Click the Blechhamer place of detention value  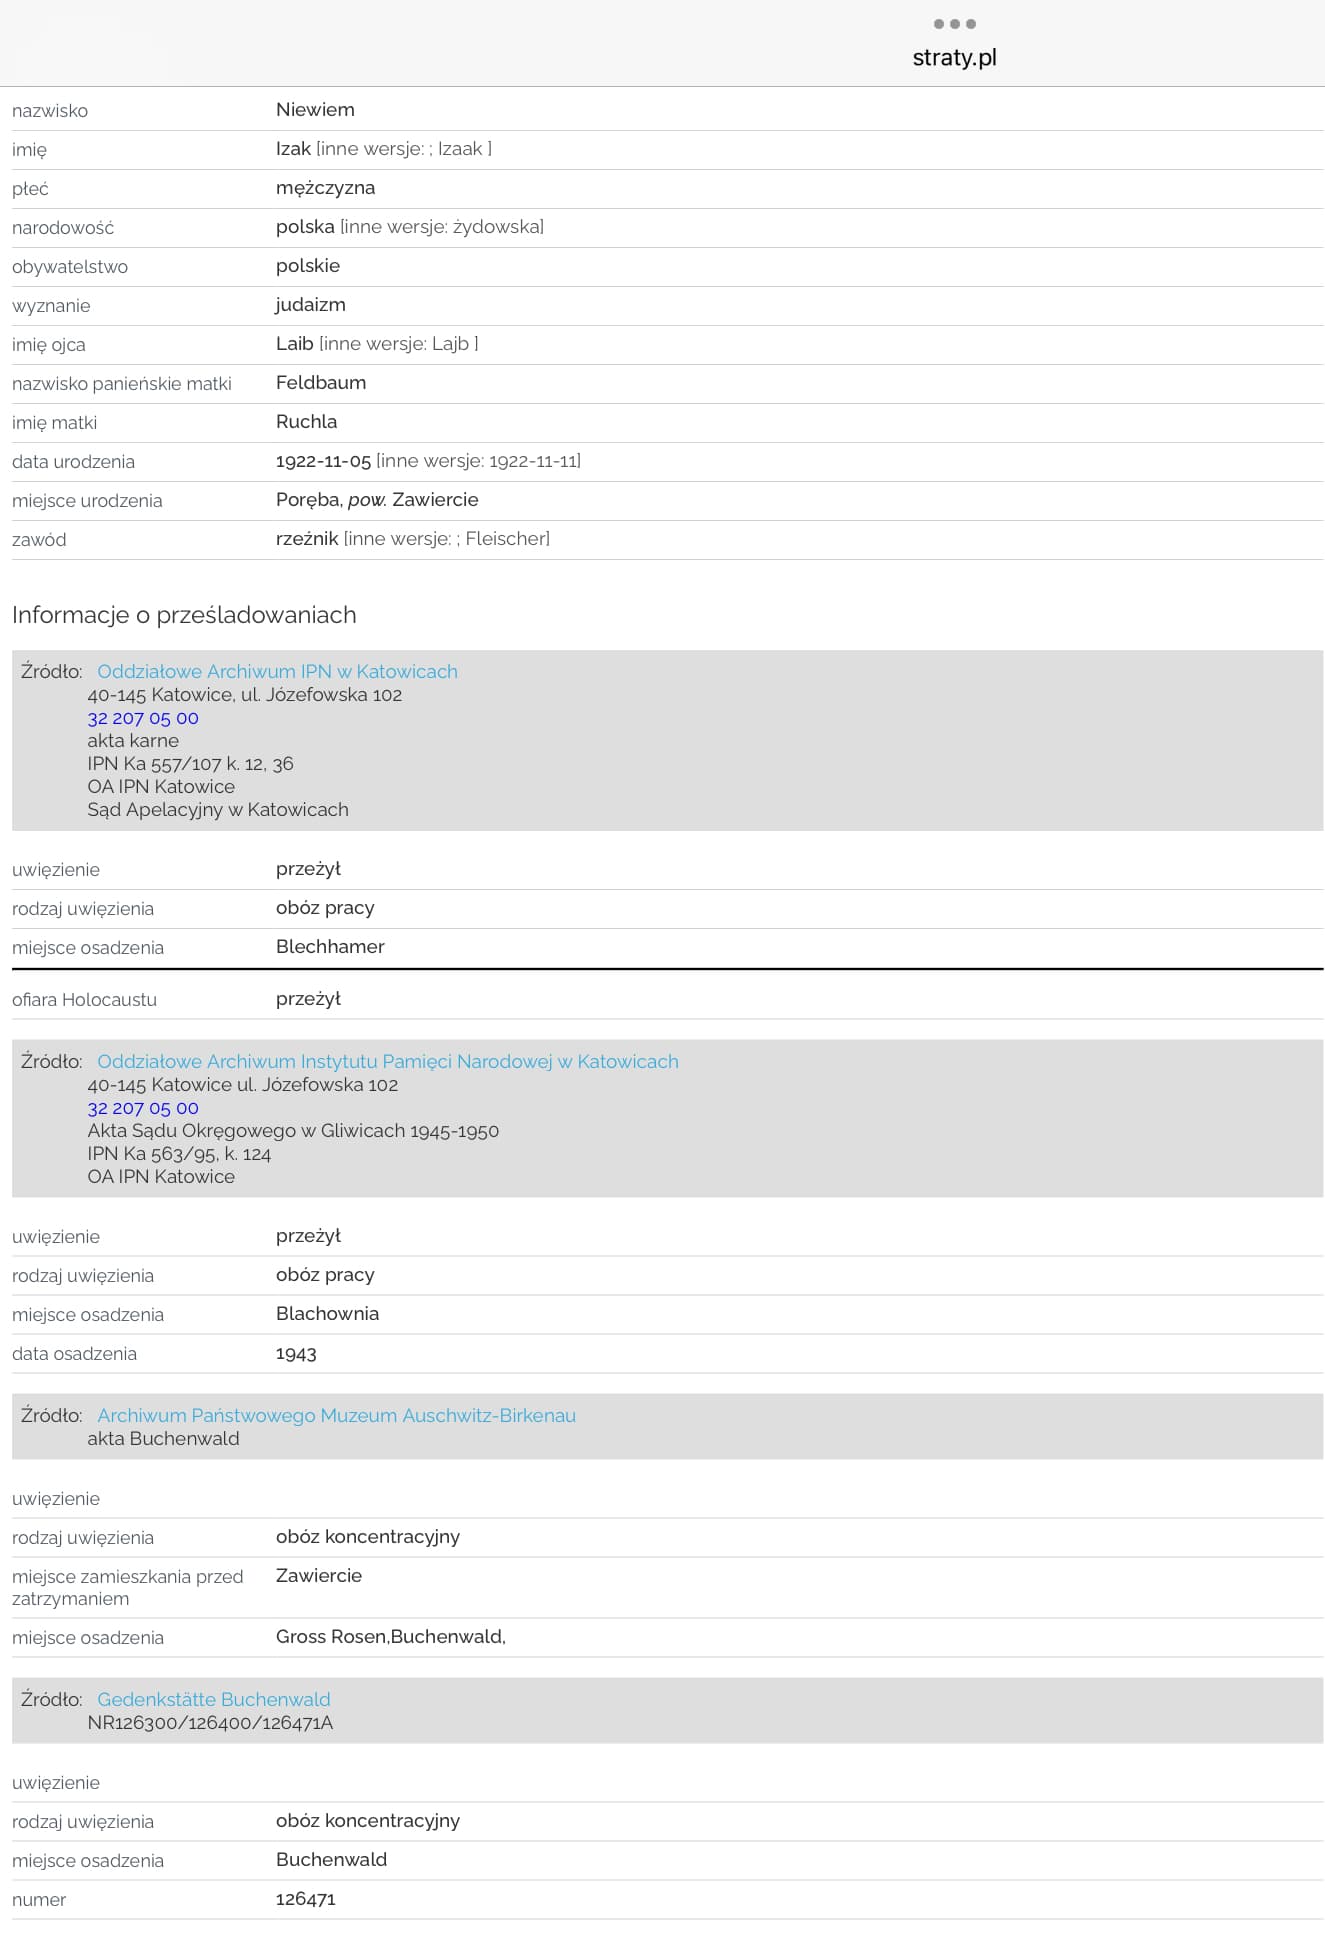click(x=330, y=947)
